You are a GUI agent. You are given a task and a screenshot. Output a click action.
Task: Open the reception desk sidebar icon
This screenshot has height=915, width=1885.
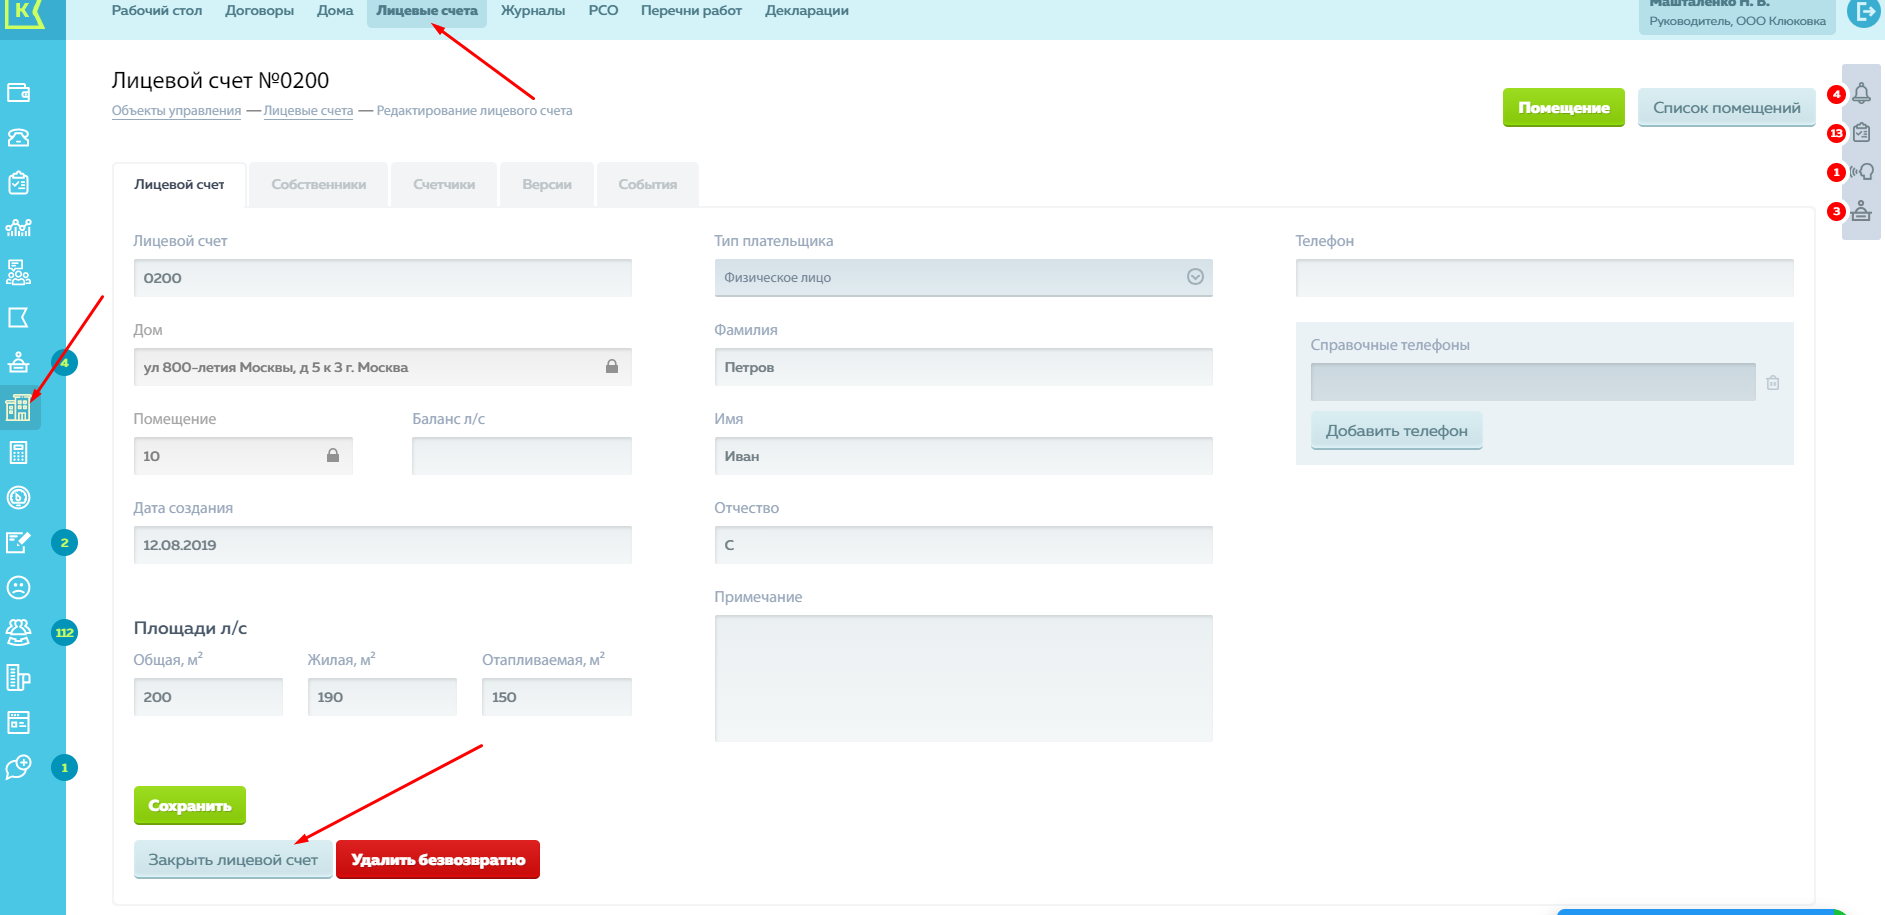(x=19, y=363)
